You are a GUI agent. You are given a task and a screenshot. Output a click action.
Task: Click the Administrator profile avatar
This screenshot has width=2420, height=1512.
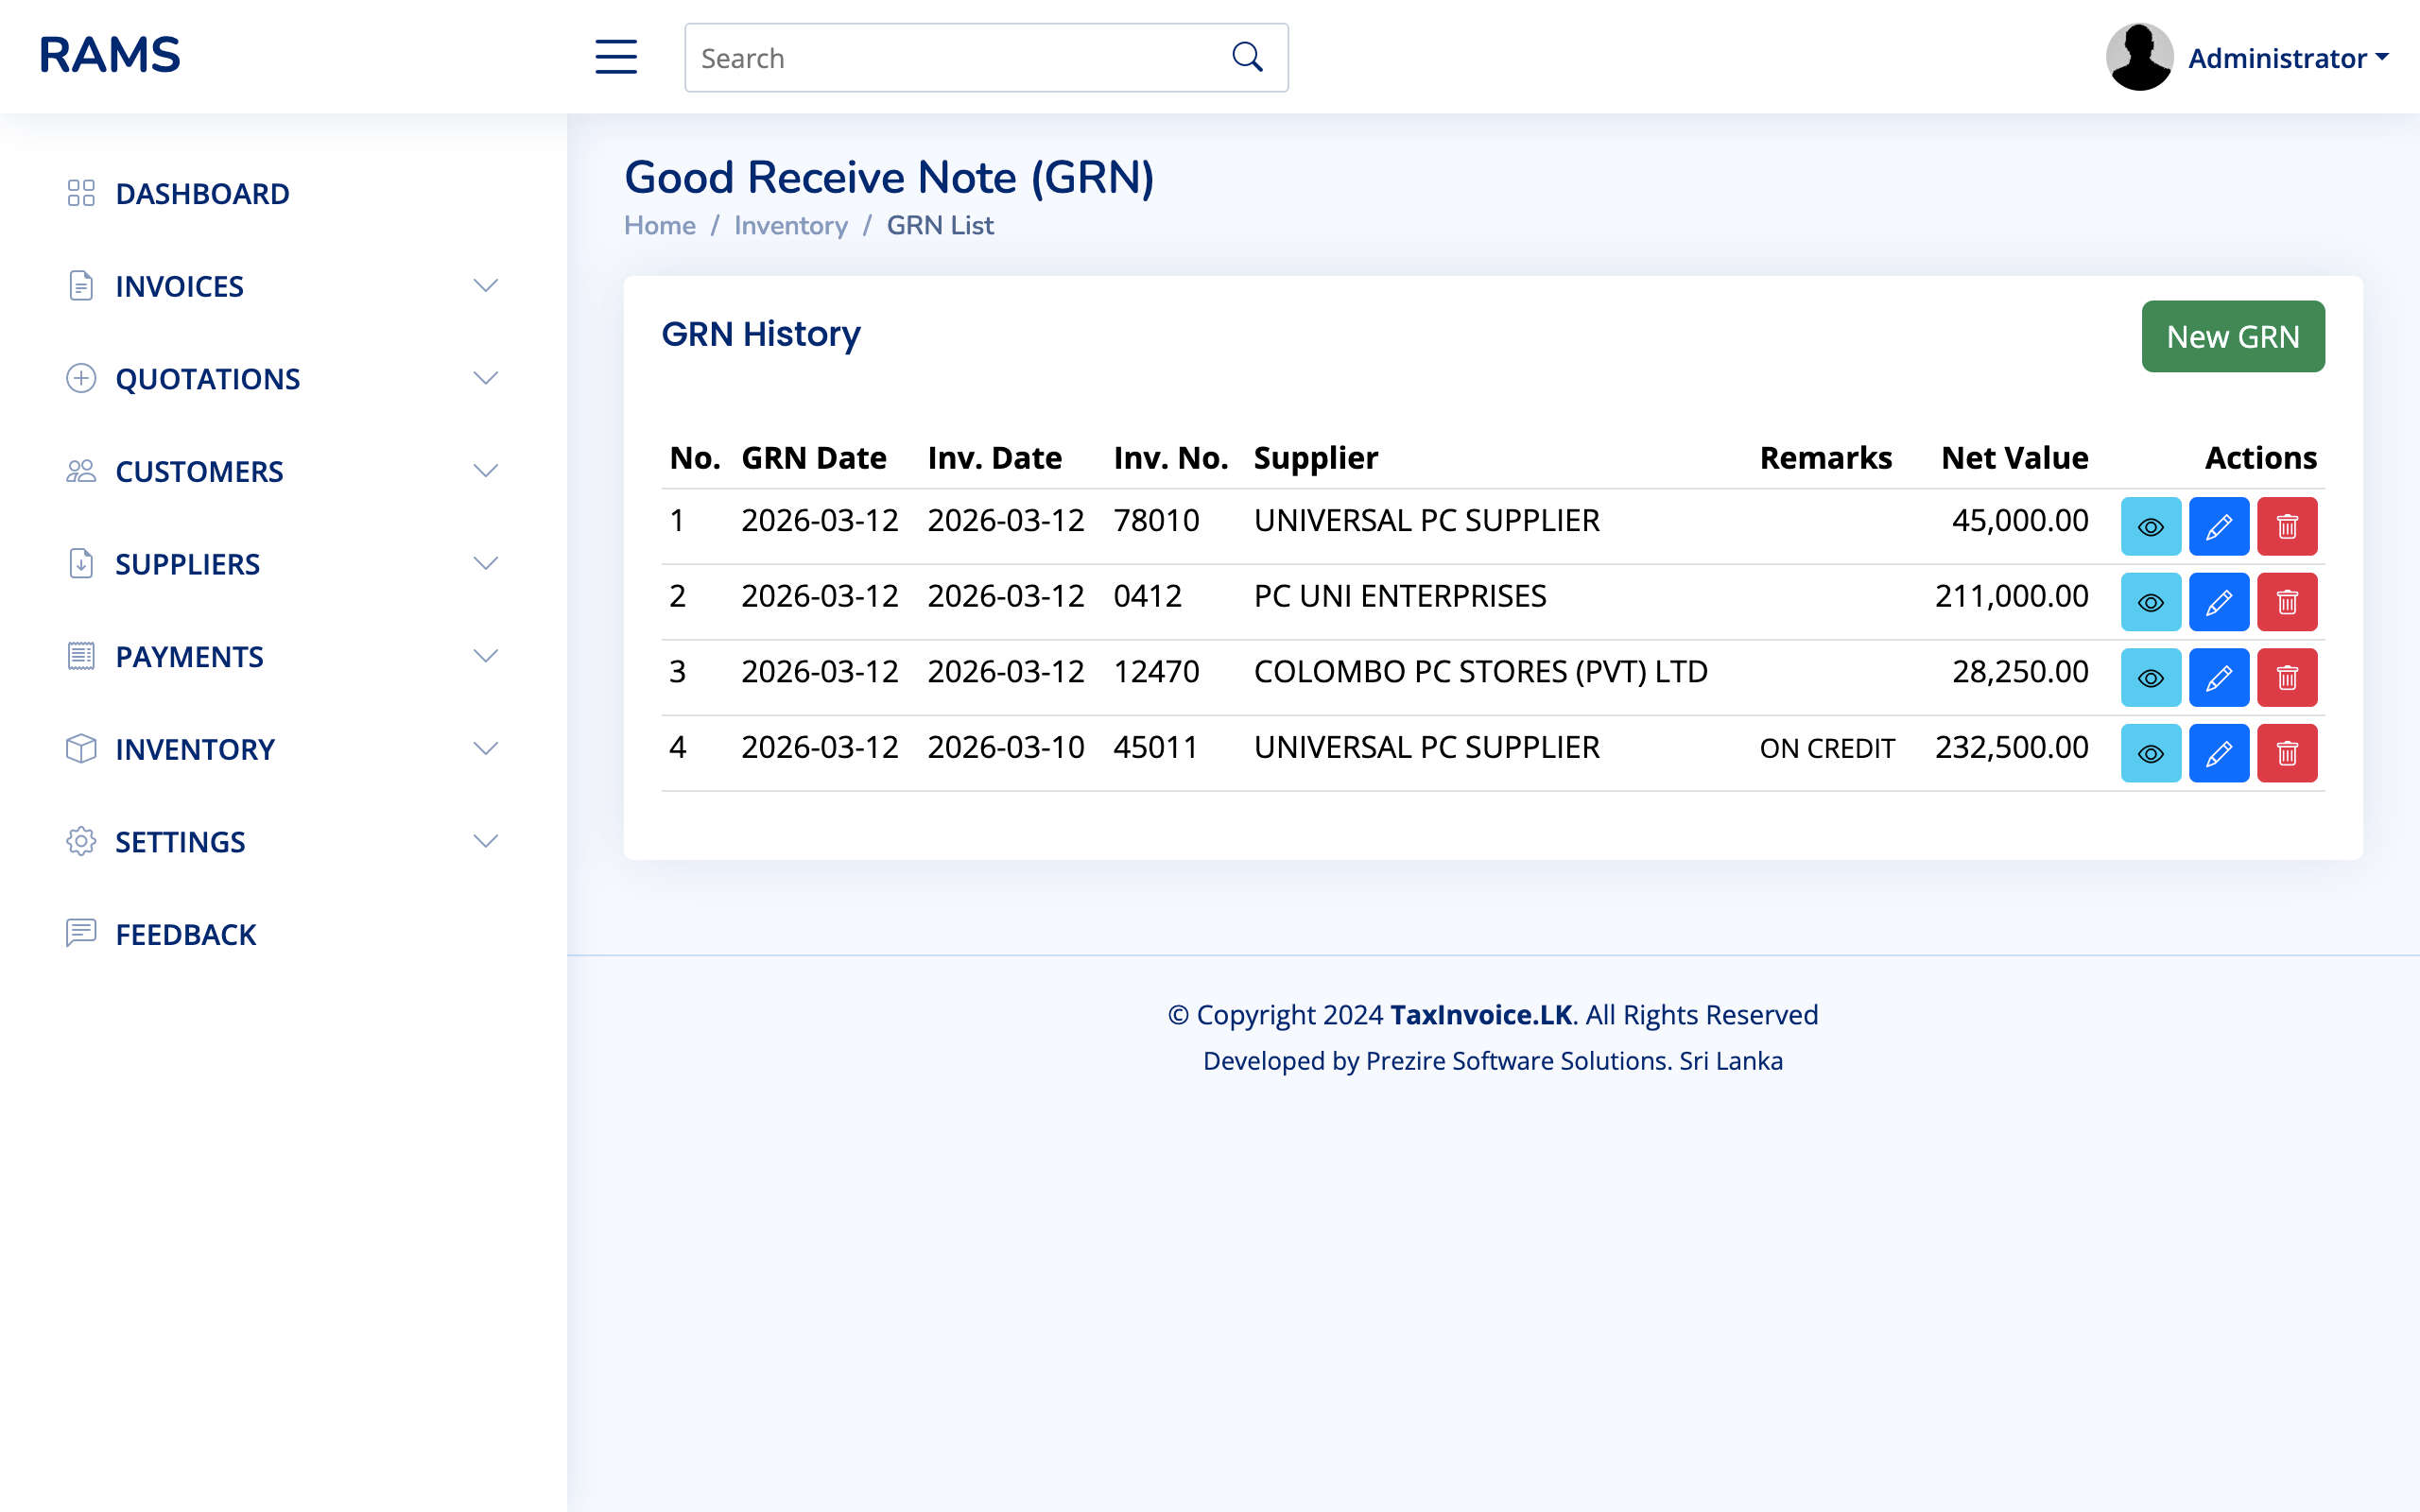pyautogui.click(x=2139, y=57)
